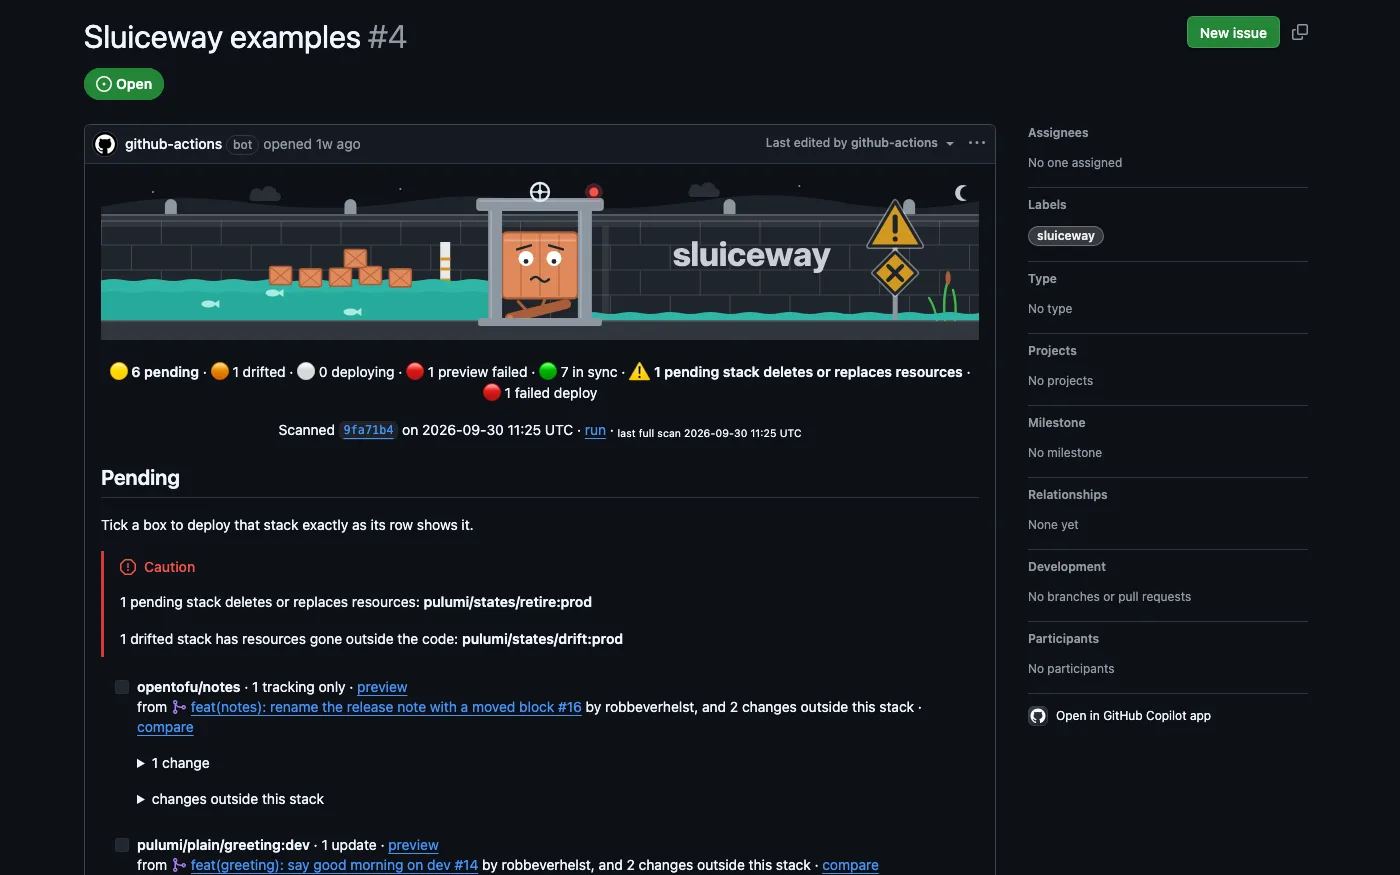The image size is (1400, 875).
Task: Open compare link under opentofu/notes
Action: pyautogui.click(x=165, y=727)
